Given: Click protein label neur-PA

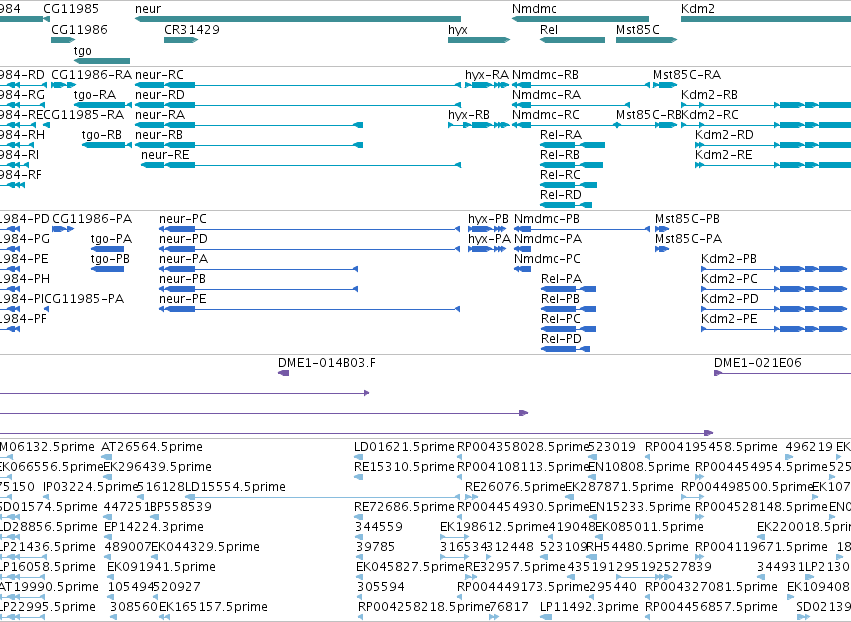Looking at the screenshot, I should pos(183,259).
